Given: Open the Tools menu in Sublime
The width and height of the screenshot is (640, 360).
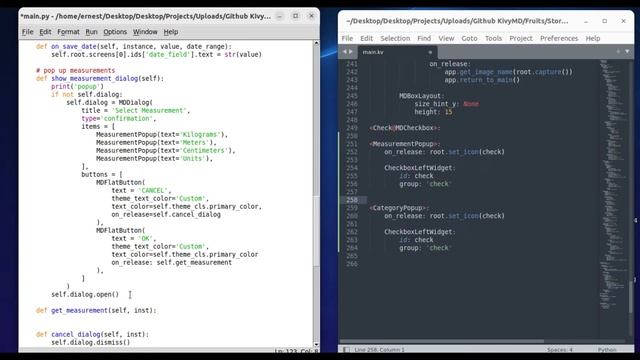Looking at the screenshot, I should (493, 38).
